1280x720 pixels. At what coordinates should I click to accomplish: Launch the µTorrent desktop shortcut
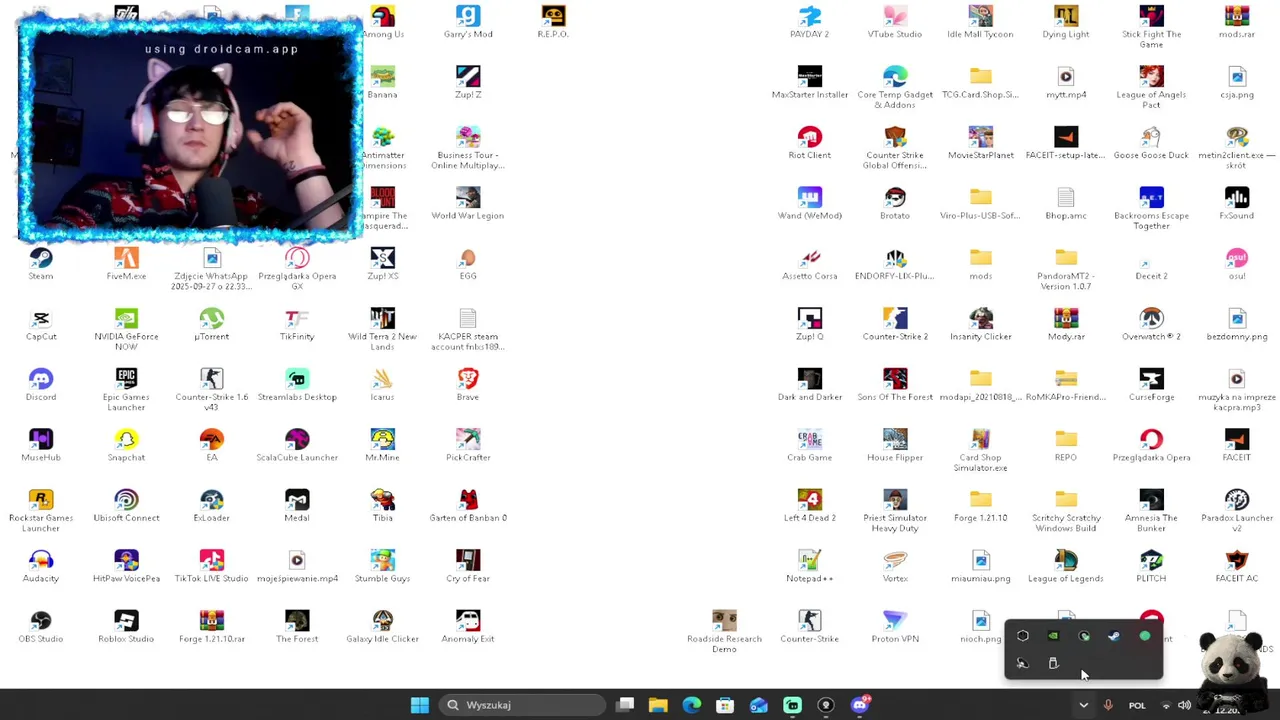coord(211,324)
